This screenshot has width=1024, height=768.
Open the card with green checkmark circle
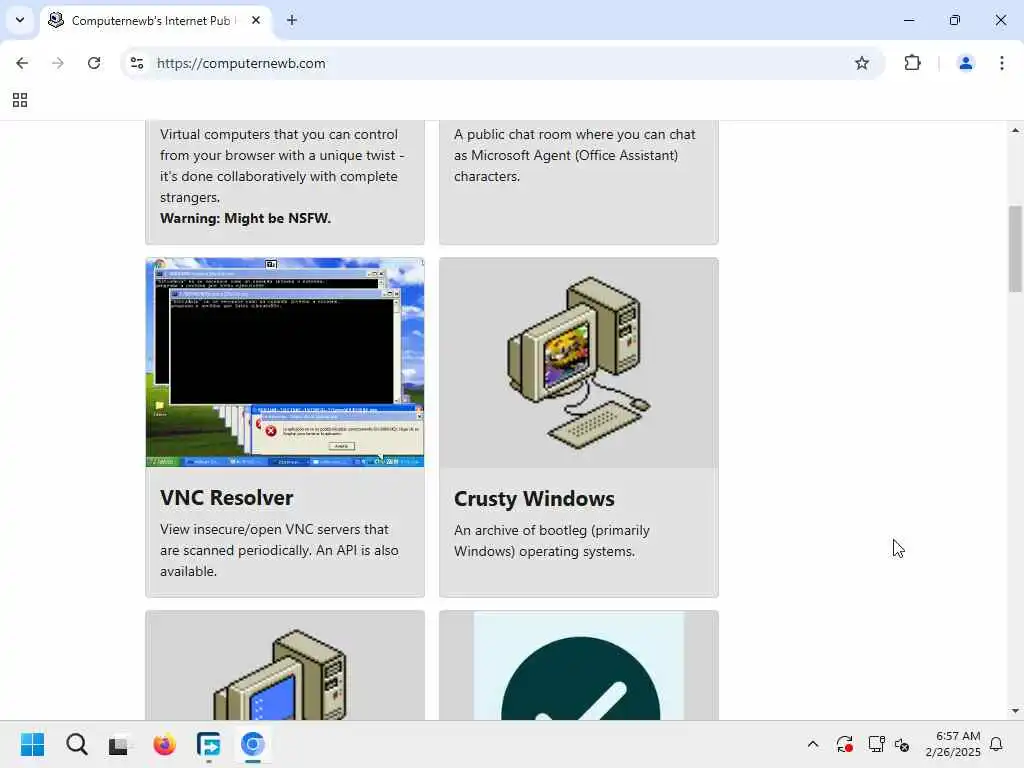[x=579, y=666]
